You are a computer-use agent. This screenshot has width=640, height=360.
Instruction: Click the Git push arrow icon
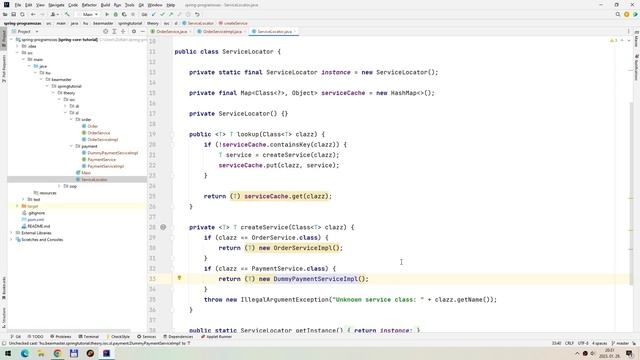(x=171, y=14)
